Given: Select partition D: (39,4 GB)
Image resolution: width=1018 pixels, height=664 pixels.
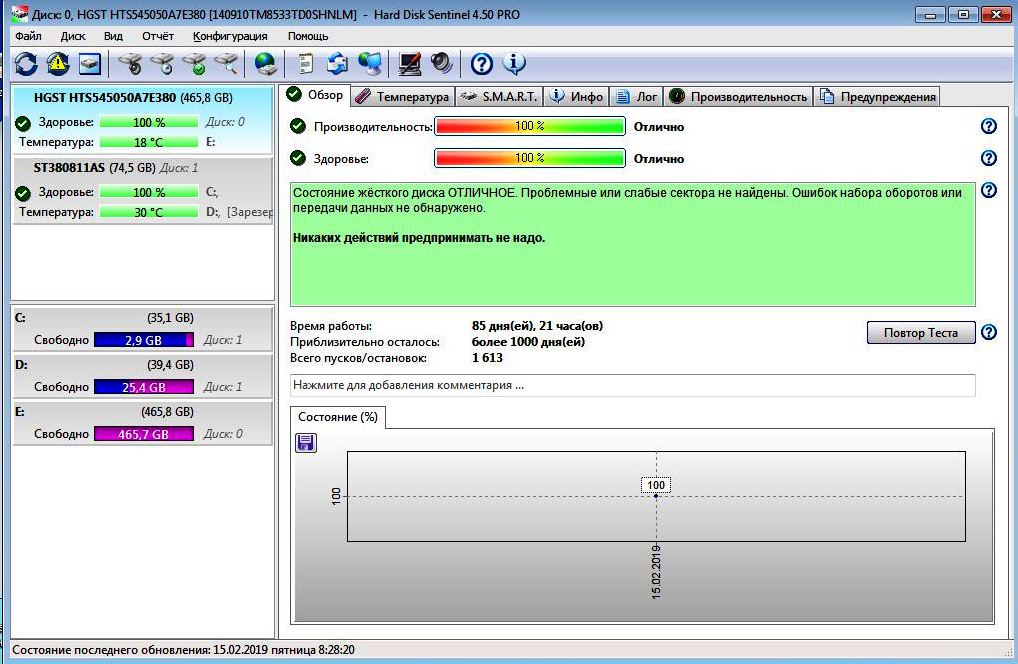Looking at the screenshot, I should coord(143,376).
